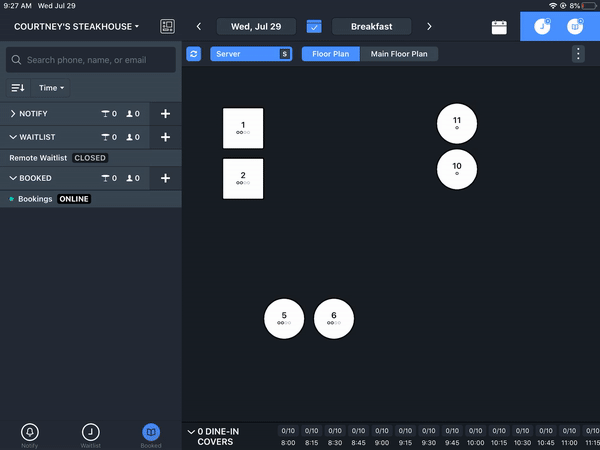The height and width of the screenshot is (450, 600).
Task: Open the Time sort dropdown
Action: tap(51, 88)
